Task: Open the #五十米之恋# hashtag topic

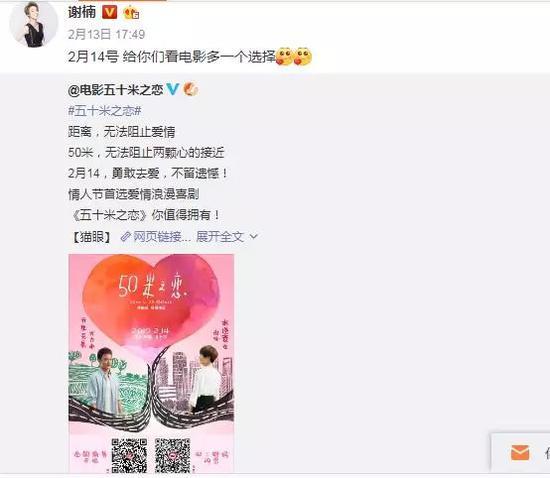Action: (x=105, y=111)
